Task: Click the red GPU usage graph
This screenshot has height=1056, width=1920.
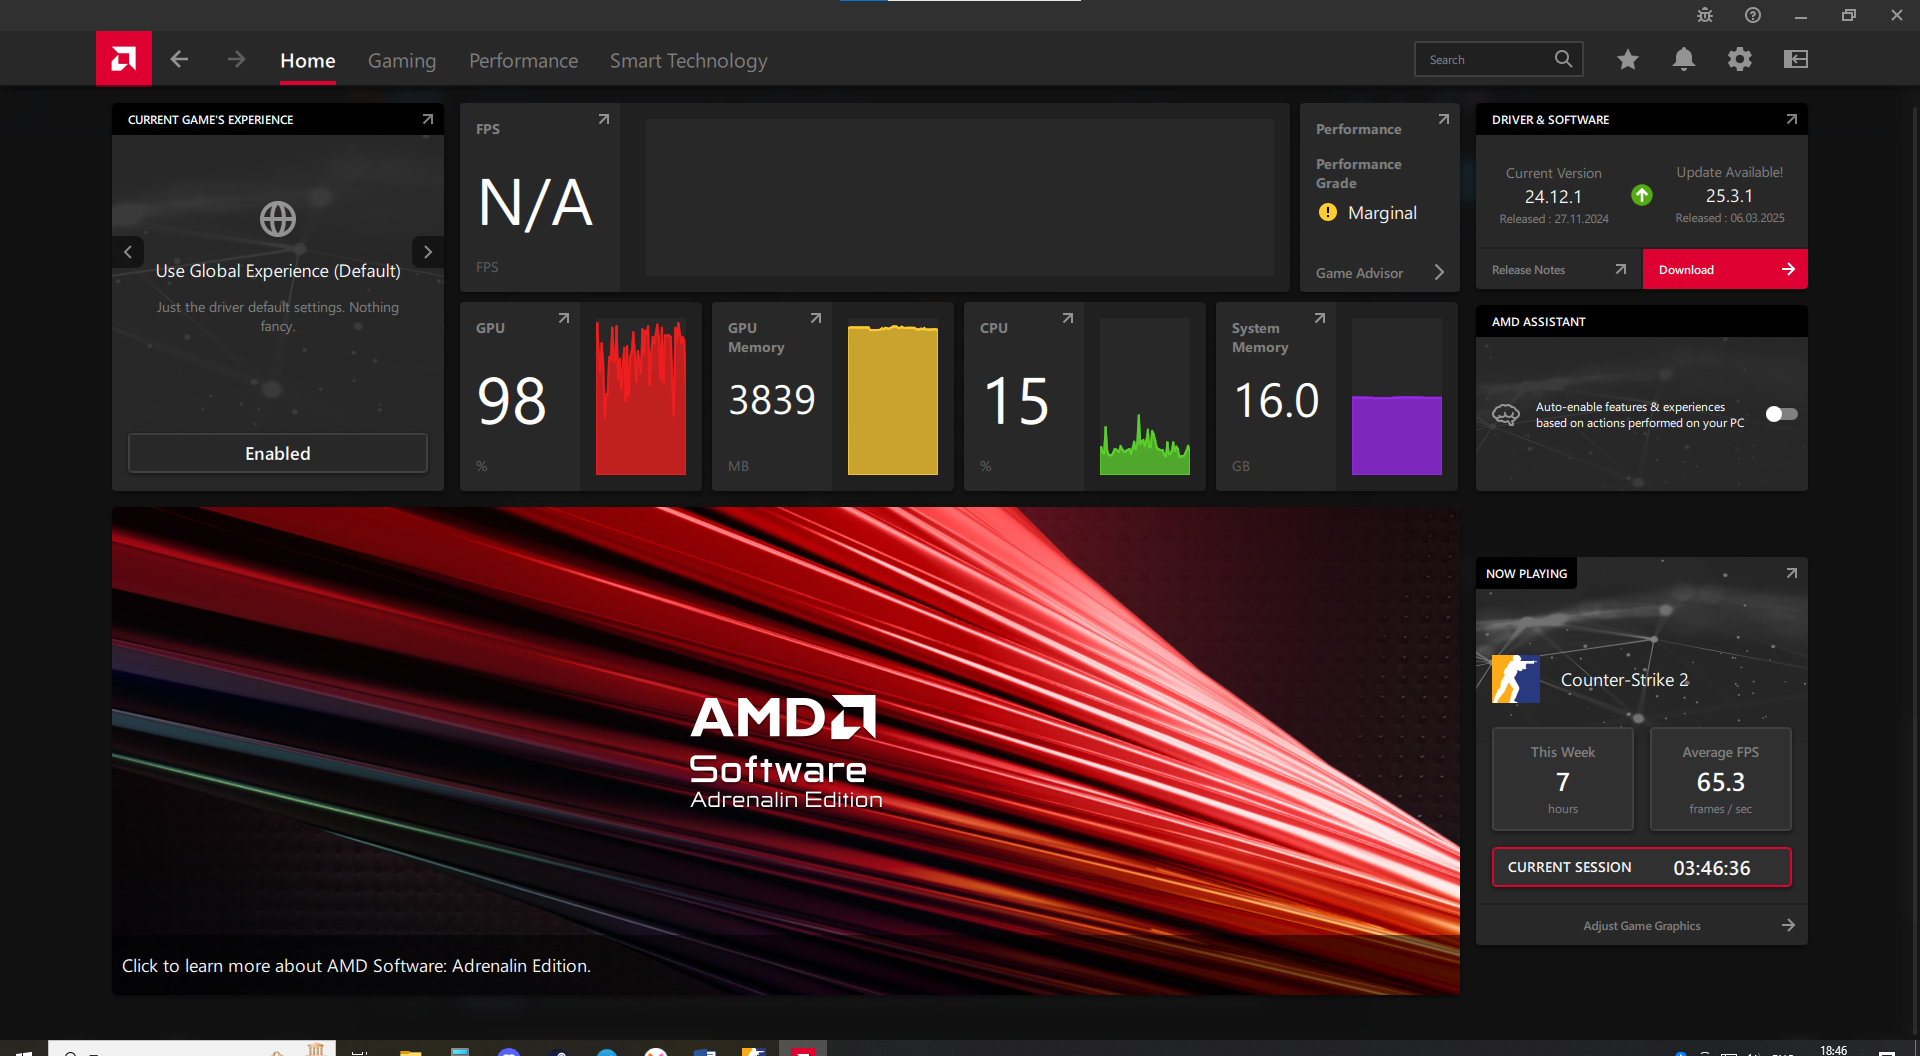Action: click(x=641, y=397)
